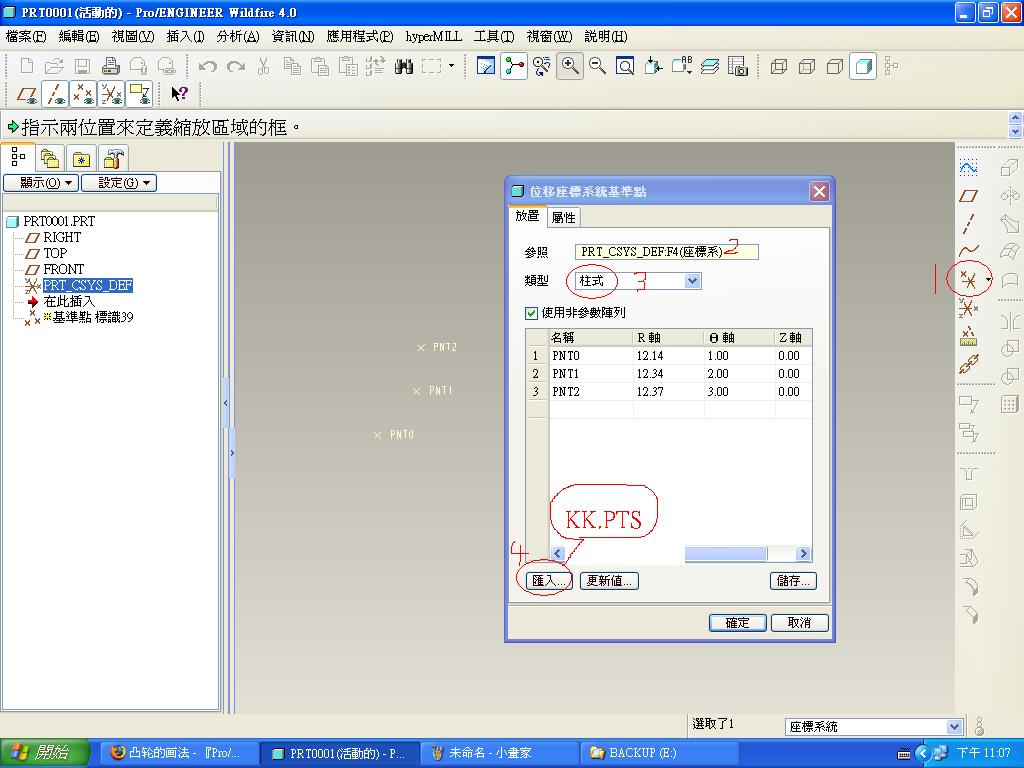Click the 參照 reference input field
Viewport: 1024px width, 768px height.
666,251
